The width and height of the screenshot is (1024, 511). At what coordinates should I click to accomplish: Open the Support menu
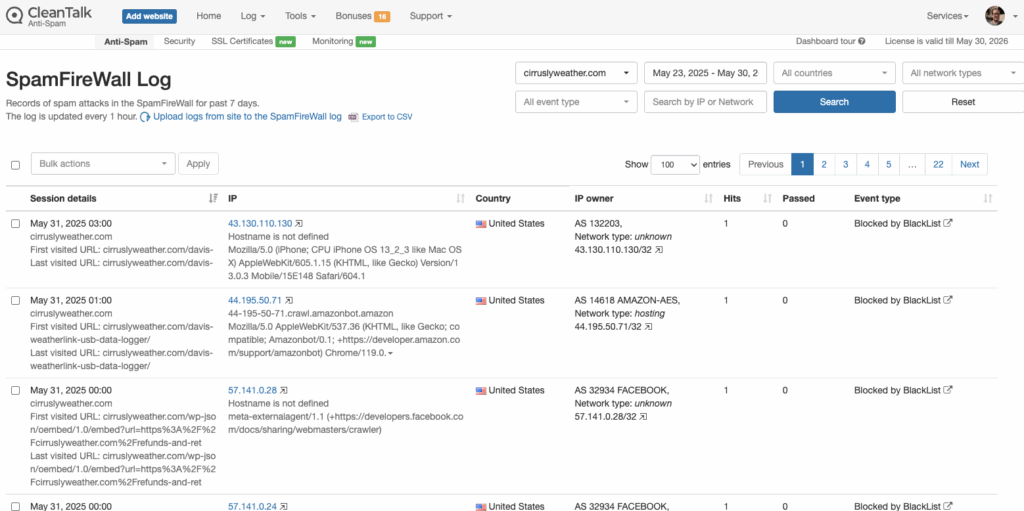coord(430,16)
